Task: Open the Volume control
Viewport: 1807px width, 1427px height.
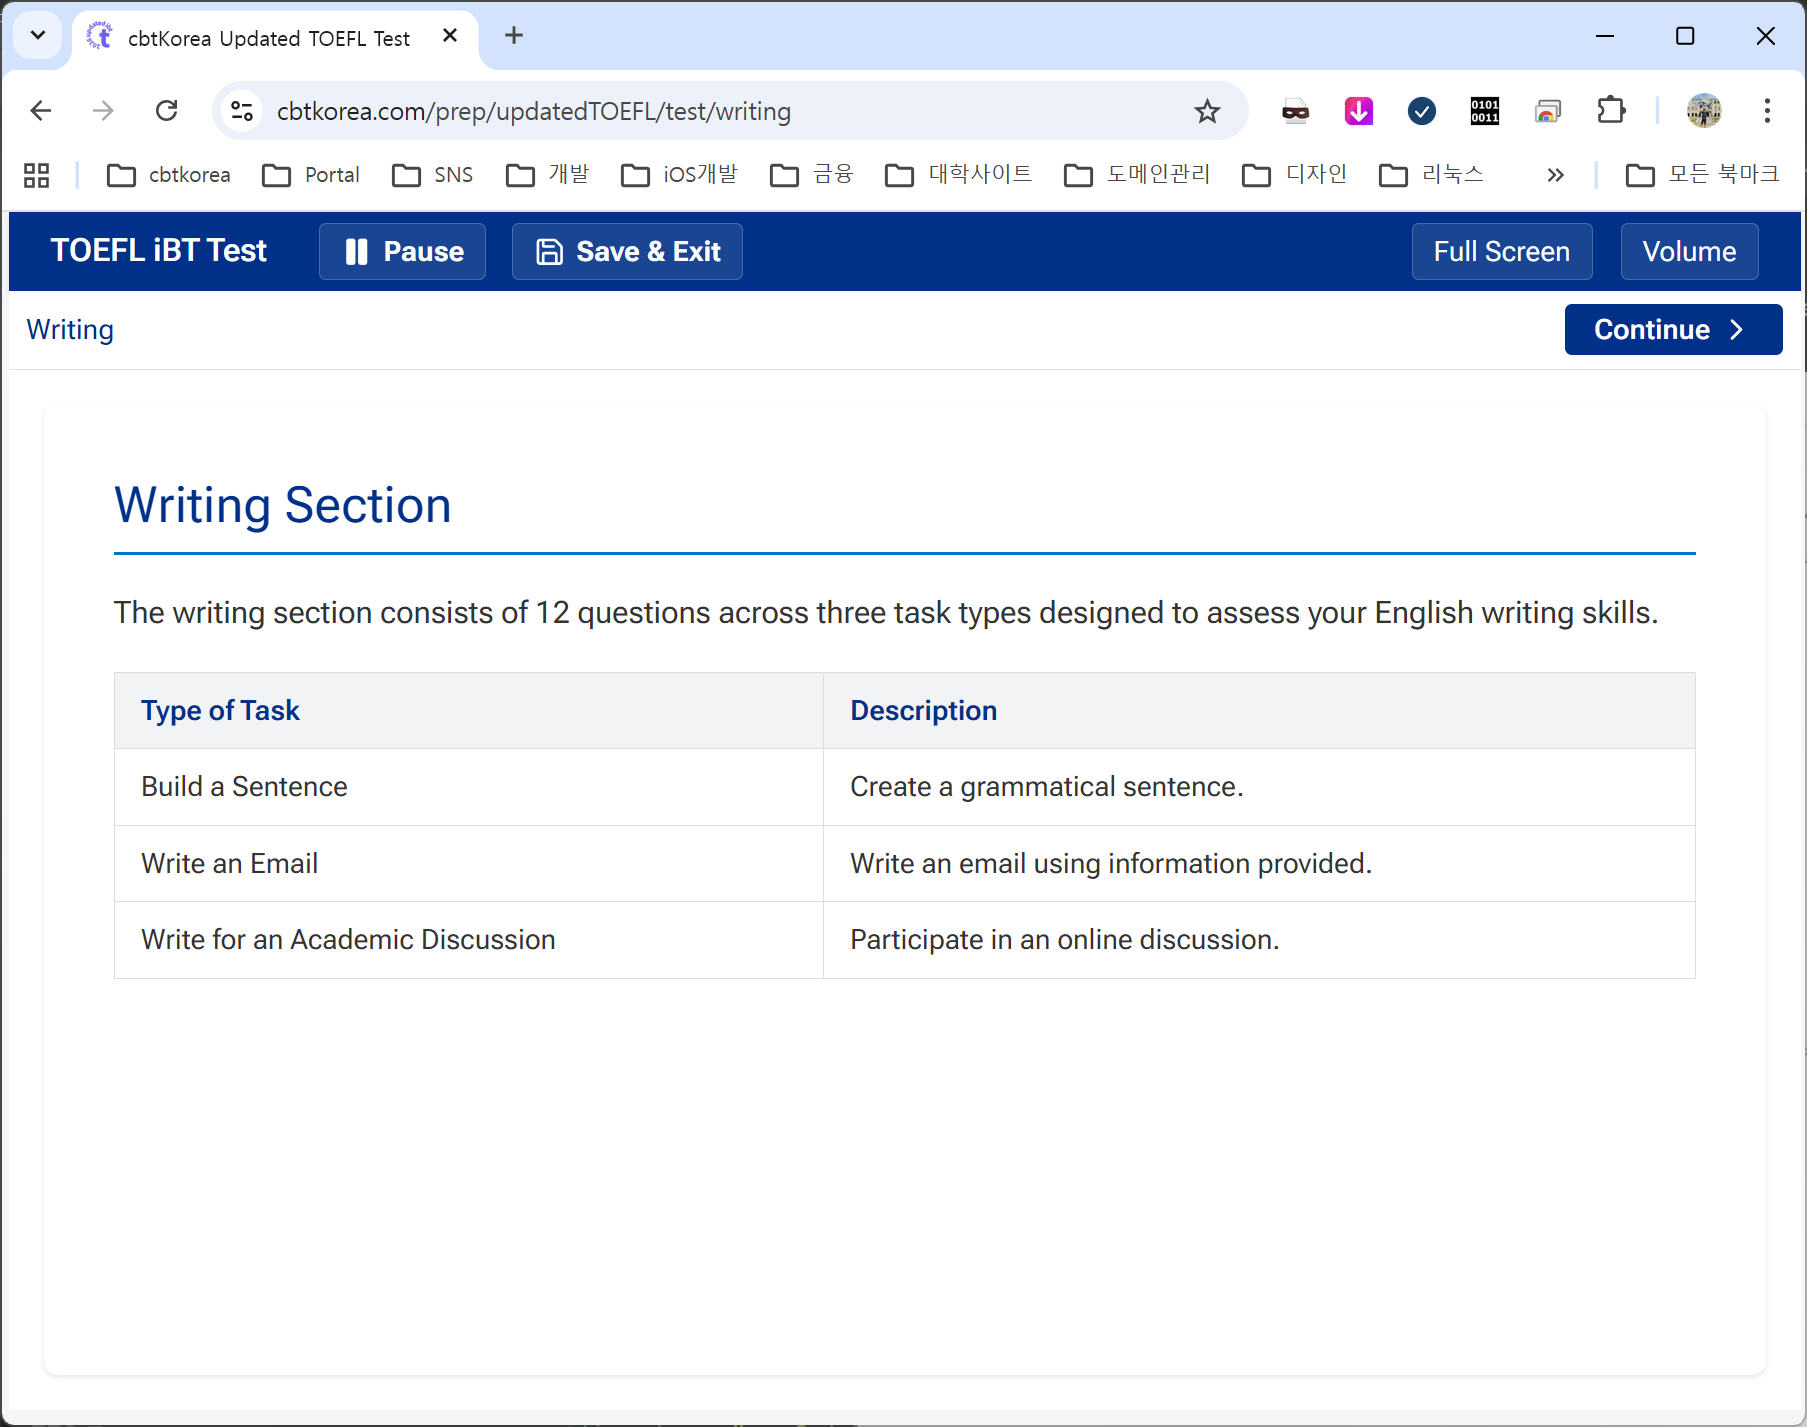Action: [1689, 251]
